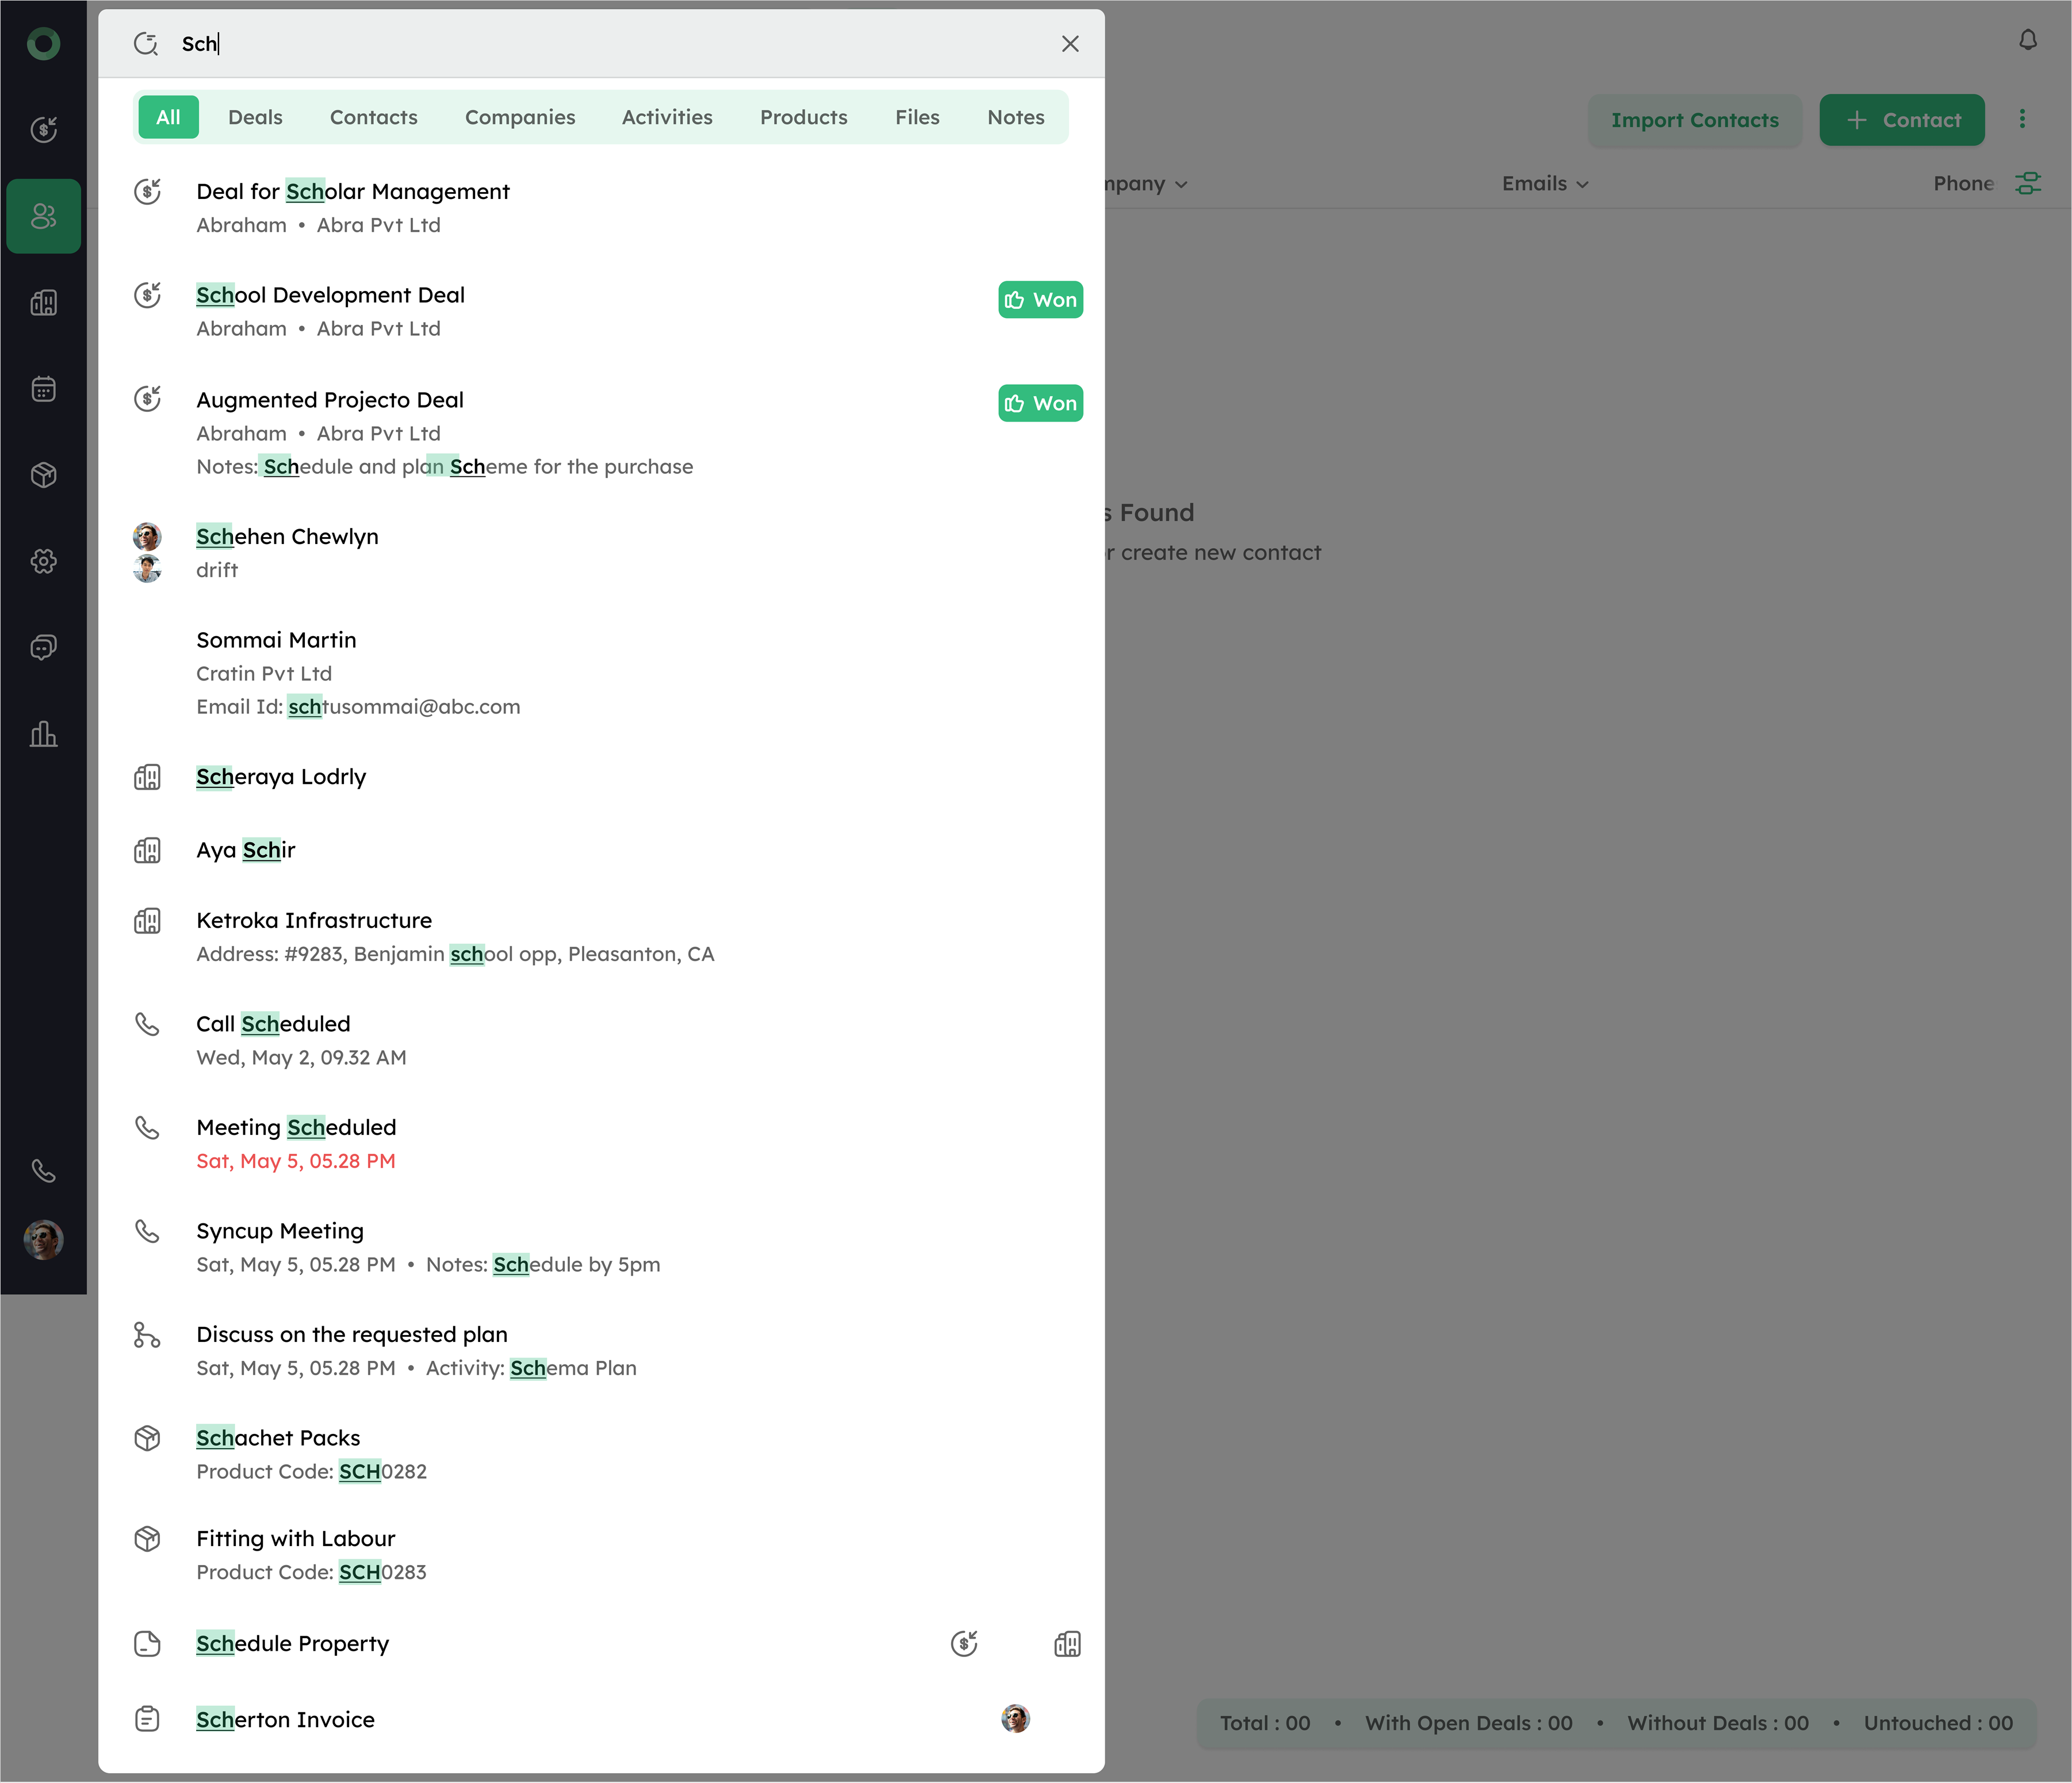Open Settings gear icon in sidebar
This screenshot has width=2072, height=1783.
[x=43, y=561]
